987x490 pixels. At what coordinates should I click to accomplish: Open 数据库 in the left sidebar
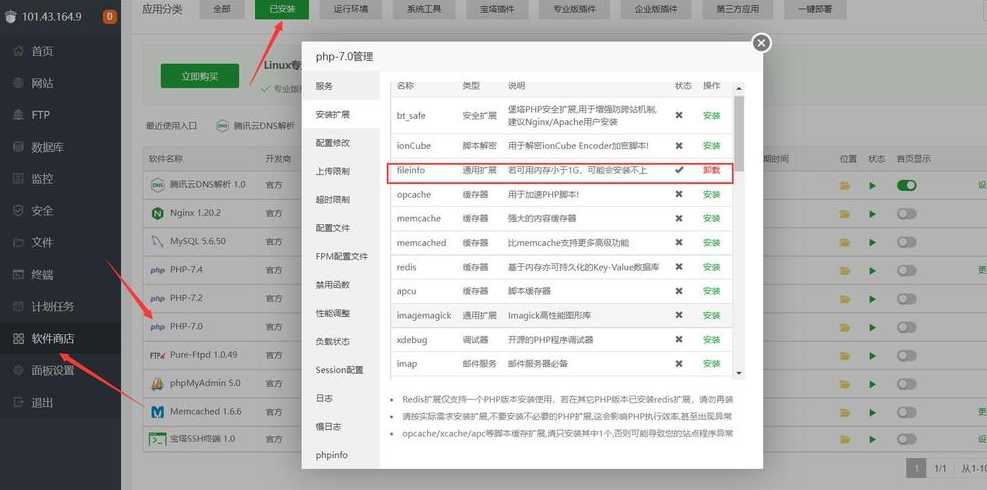pos(47,147)
